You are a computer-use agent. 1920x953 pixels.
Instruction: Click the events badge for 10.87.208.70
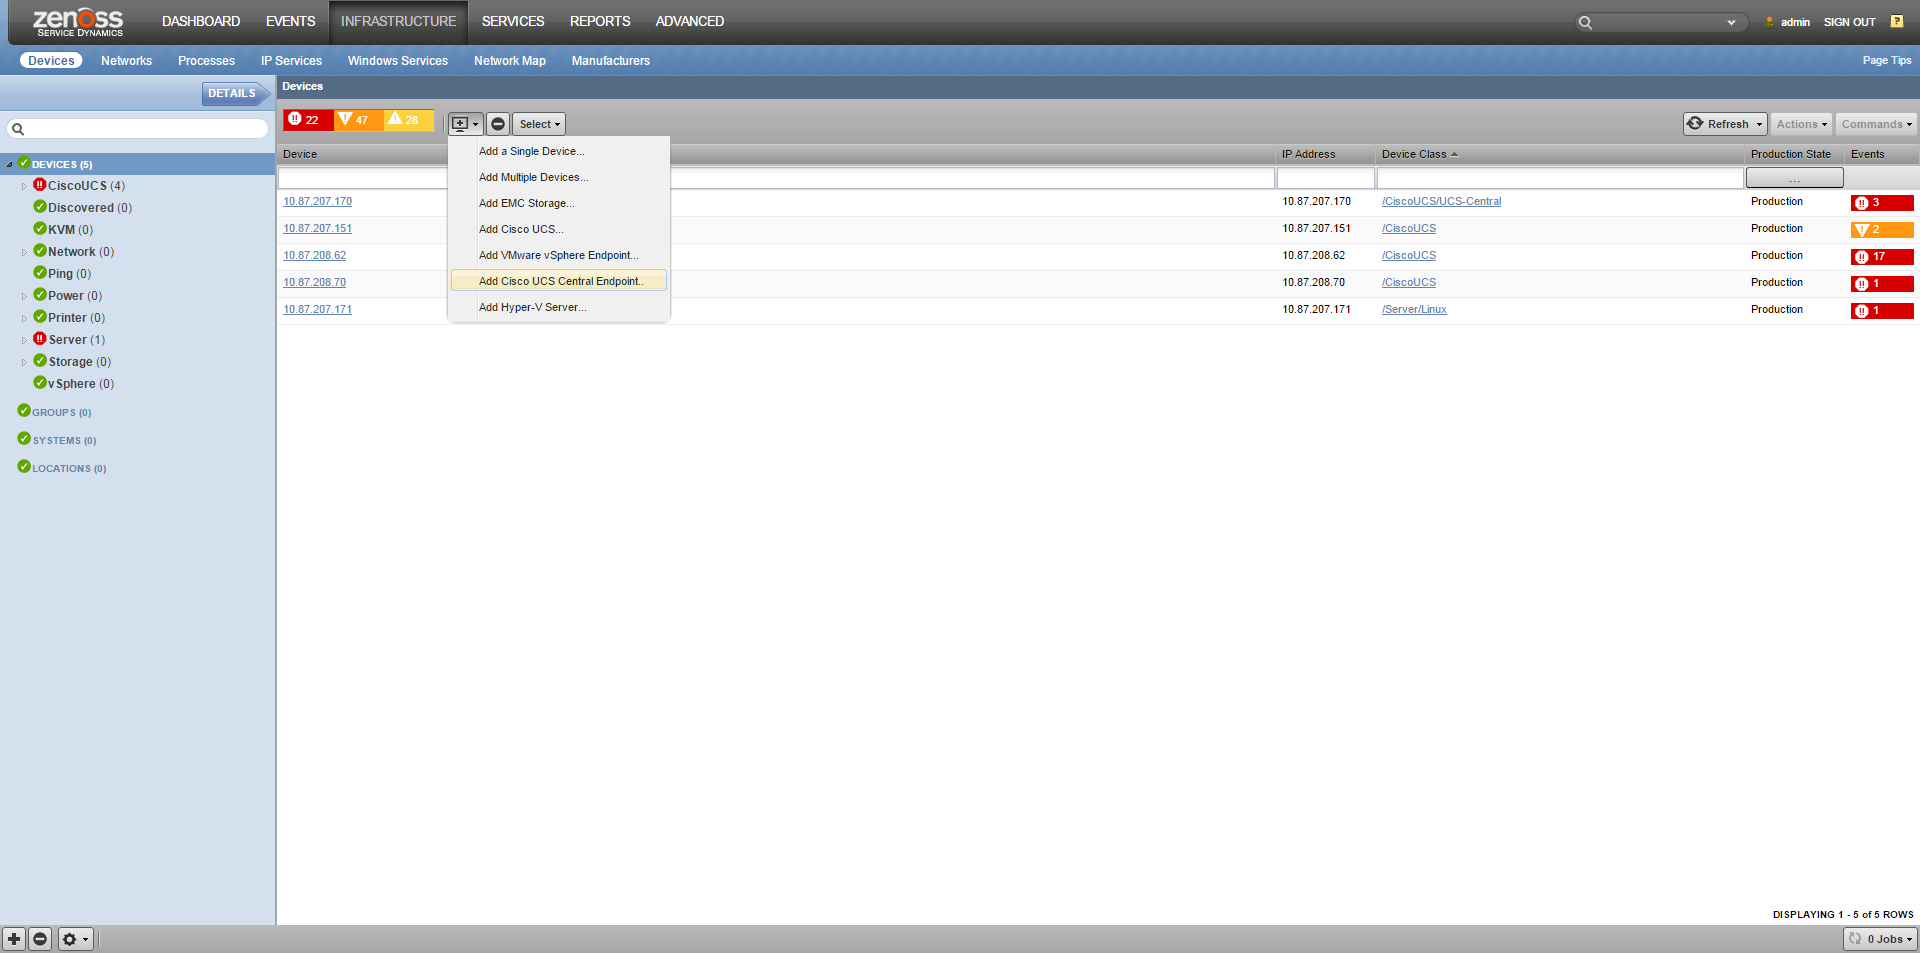point(1882,284)
